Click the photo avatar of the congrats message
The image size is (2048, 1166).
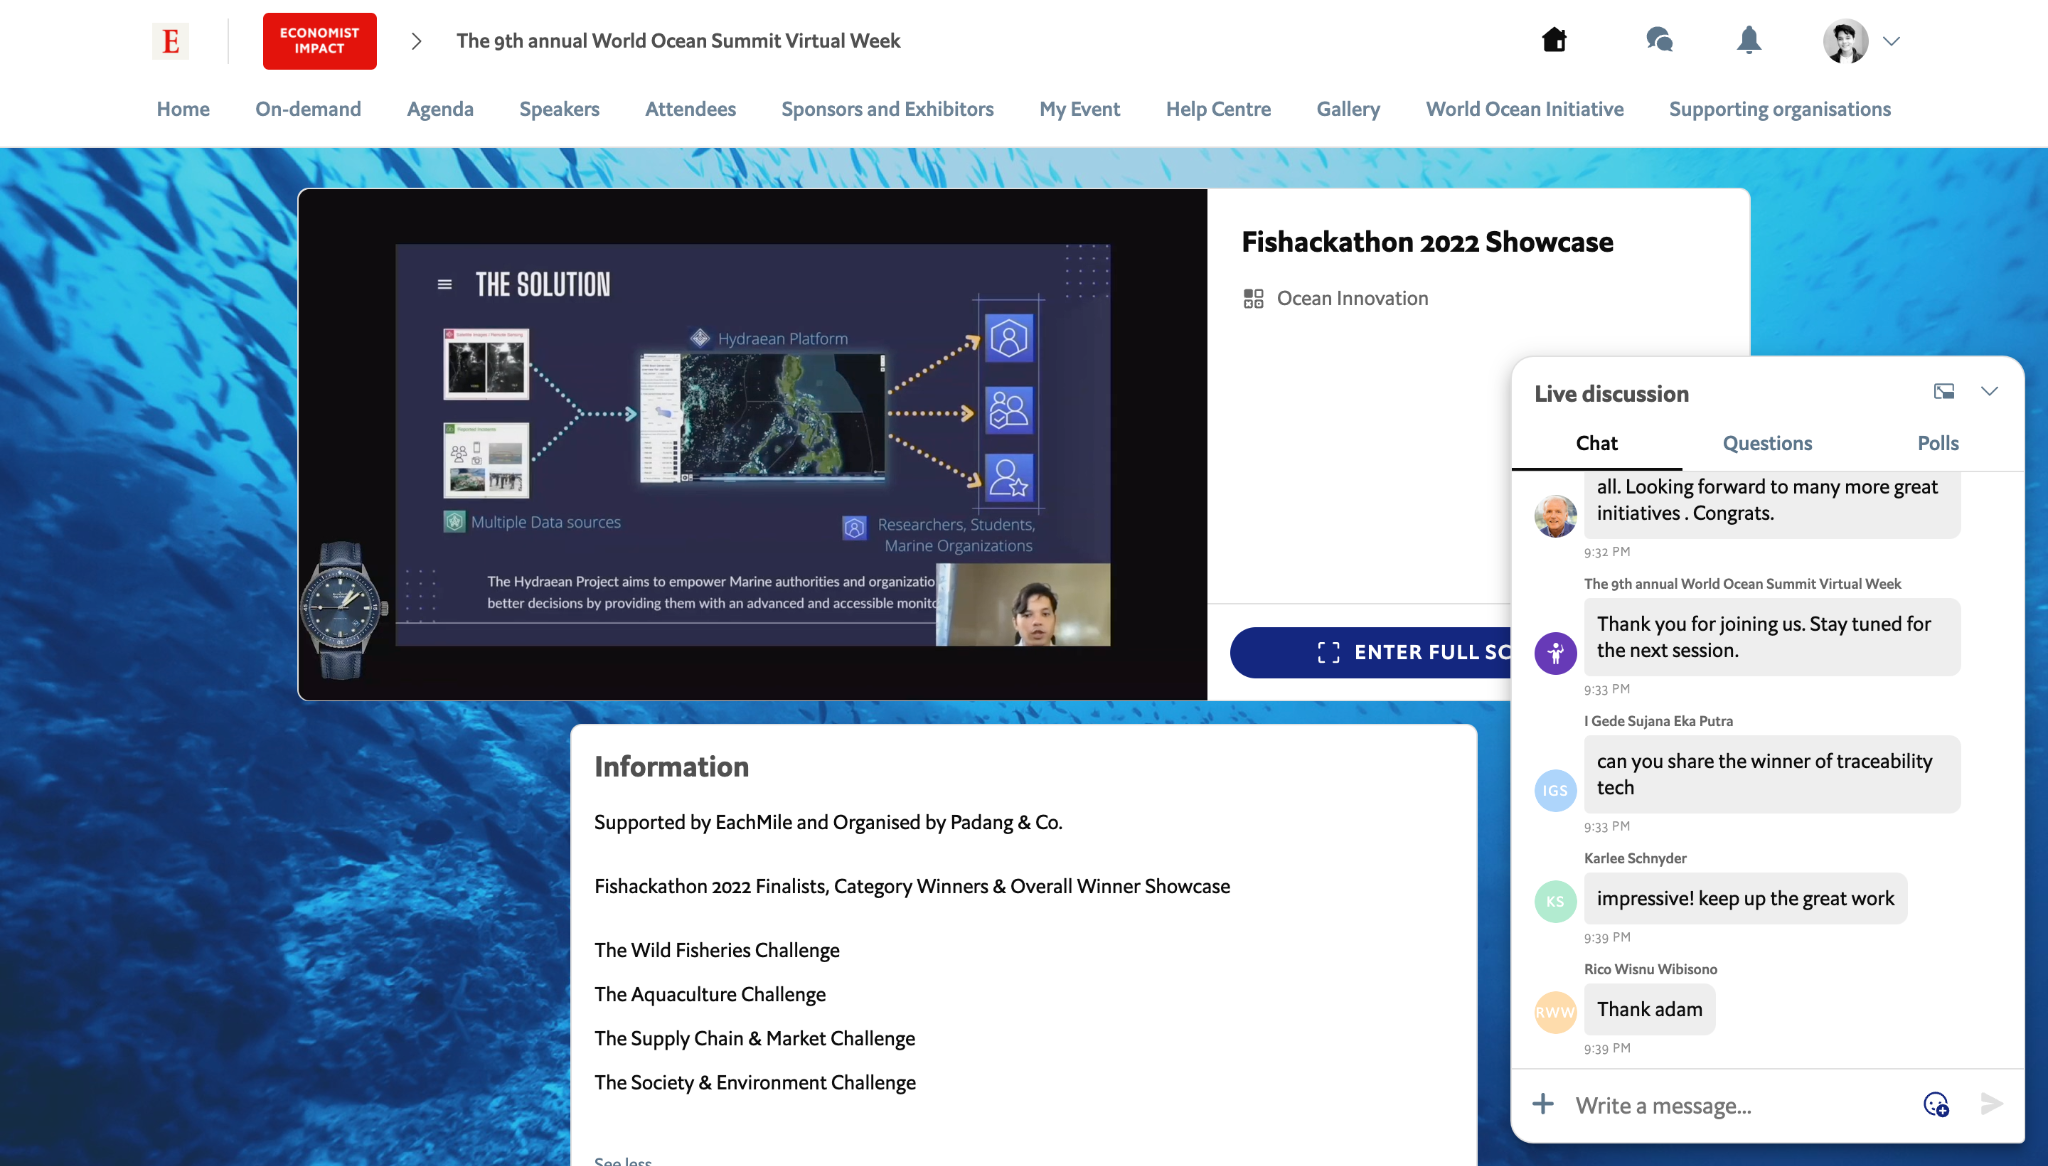1555,515
